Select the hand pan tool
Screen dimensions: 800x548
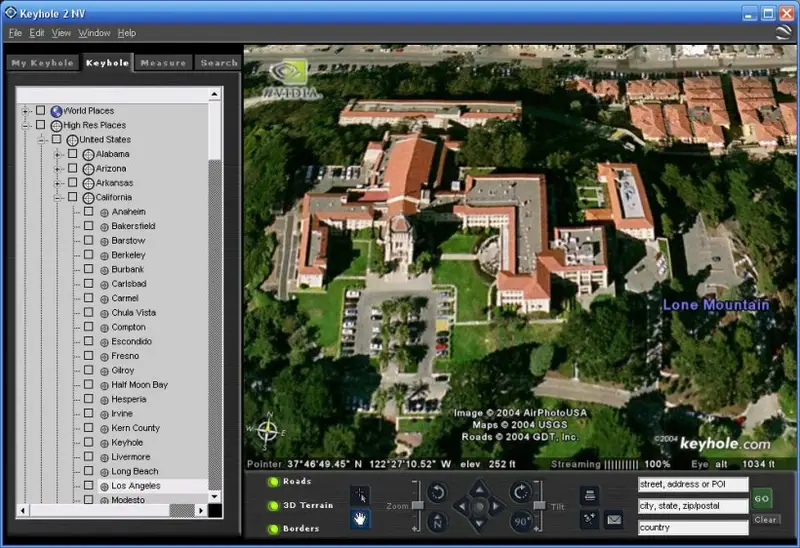360,519
